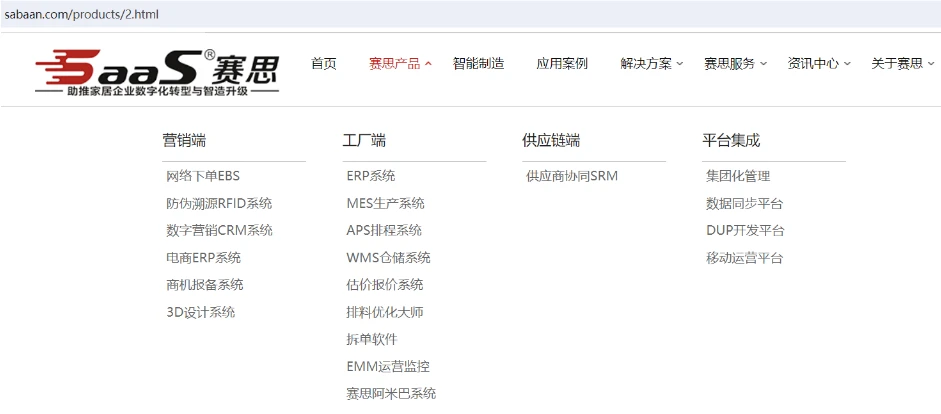Select the 赛思服务 menu label
This screenshot has height=414, width=941.
[729, 64]
